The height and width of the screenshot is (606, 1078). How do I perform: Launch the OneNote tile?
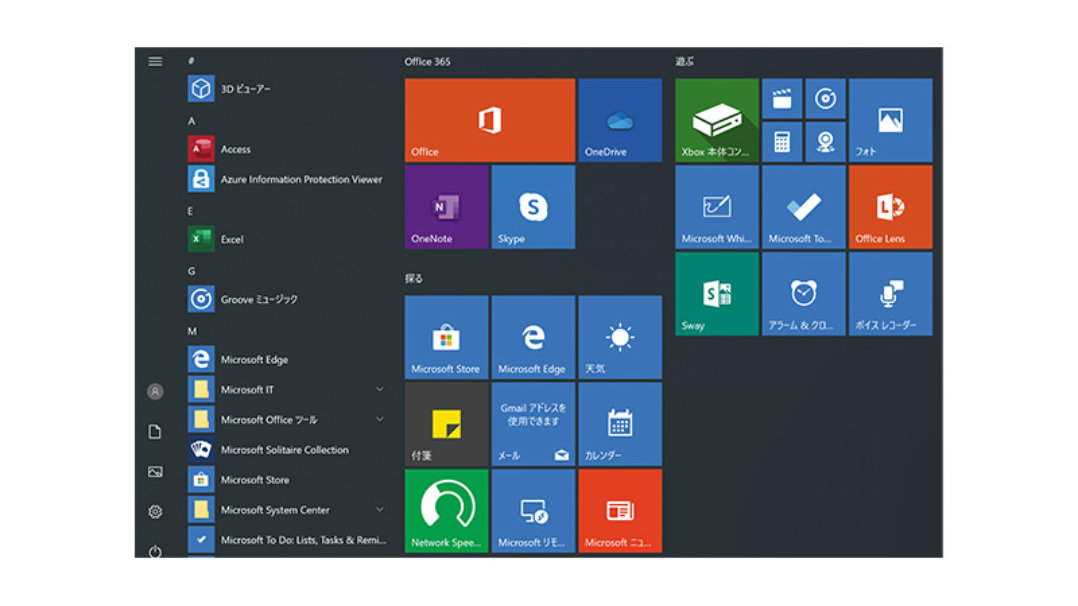(446, 207)
